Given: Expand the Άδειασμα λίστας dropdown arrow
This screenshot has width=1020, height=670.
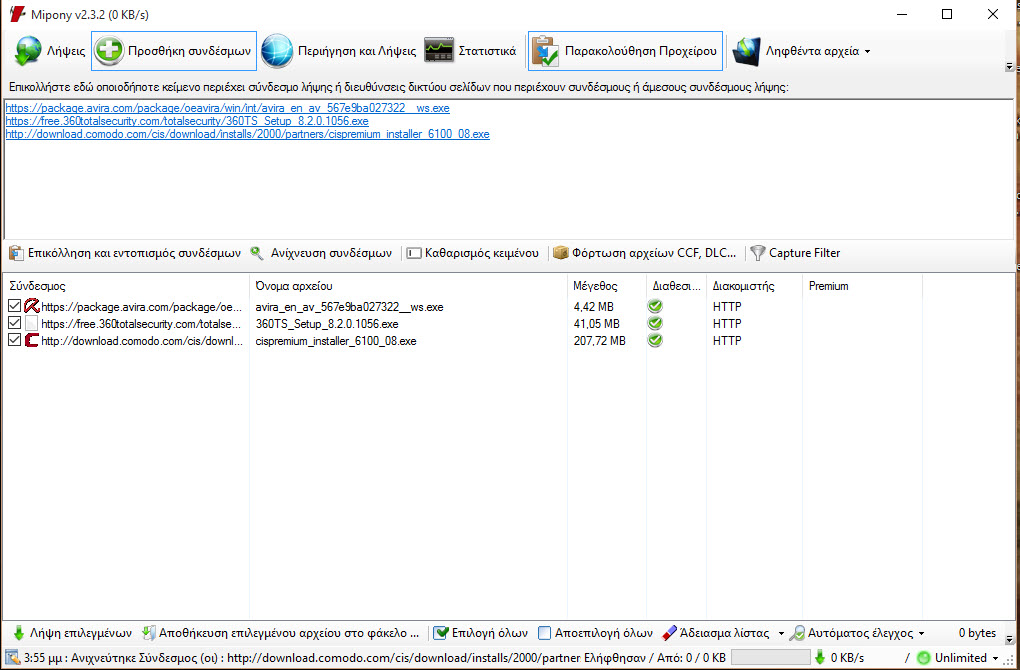Looking at the screenshot, I should (781, 633).
